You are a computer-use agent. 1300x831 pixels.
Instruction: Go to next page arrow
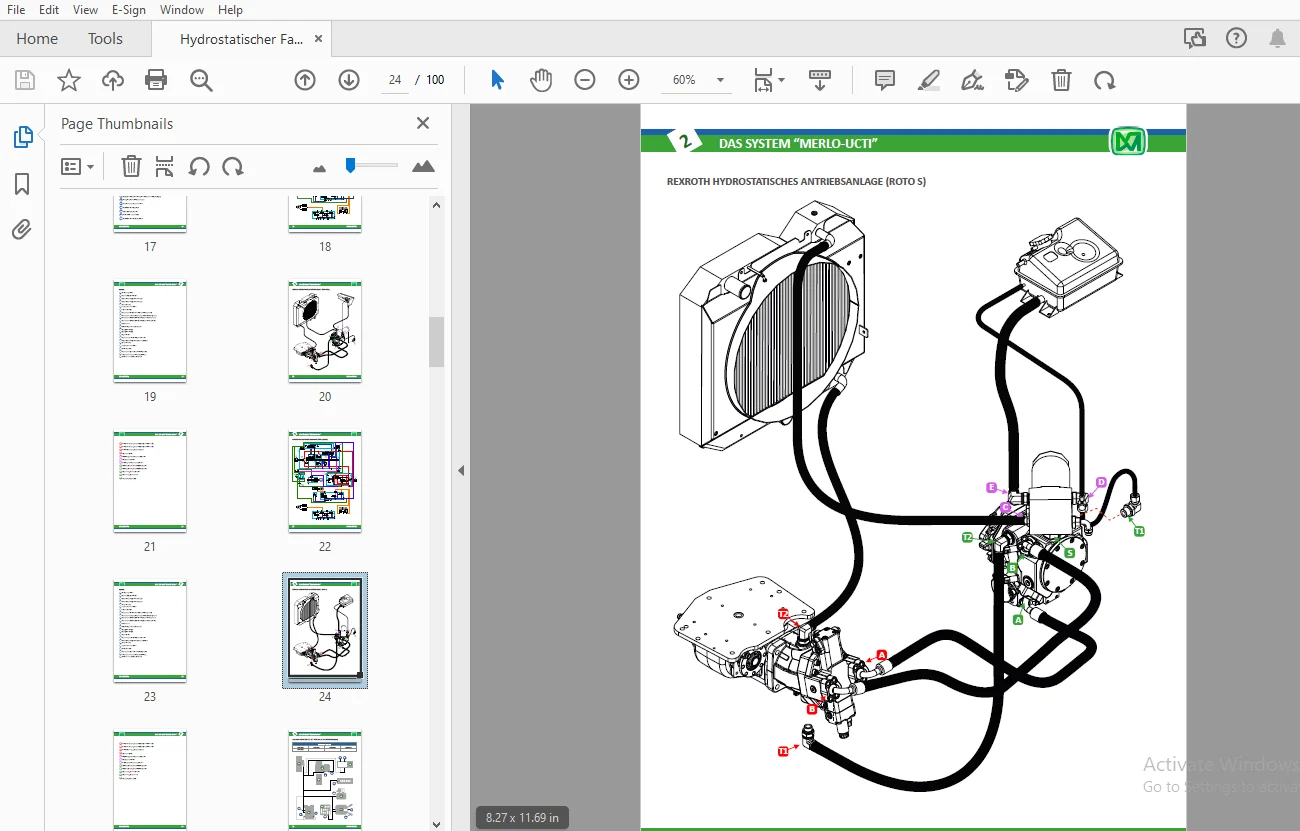pyautogui.click(x=349, y=80)
